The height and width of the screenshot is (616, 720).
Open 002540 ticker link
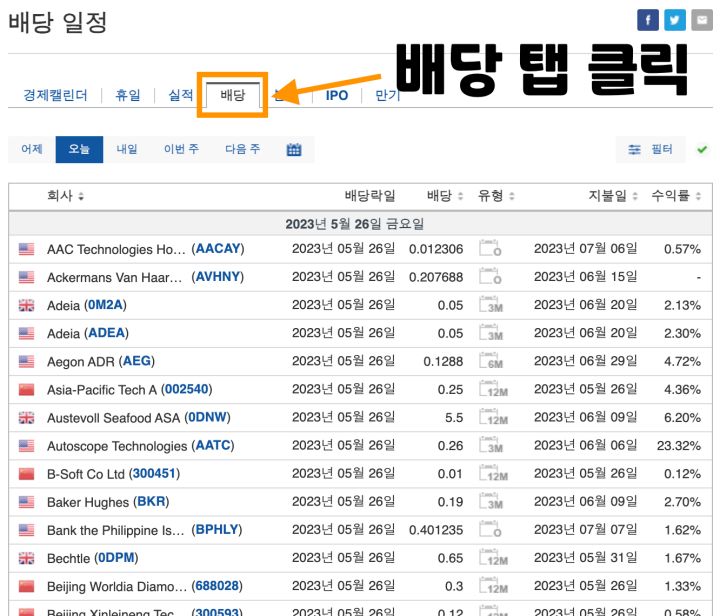186,389
